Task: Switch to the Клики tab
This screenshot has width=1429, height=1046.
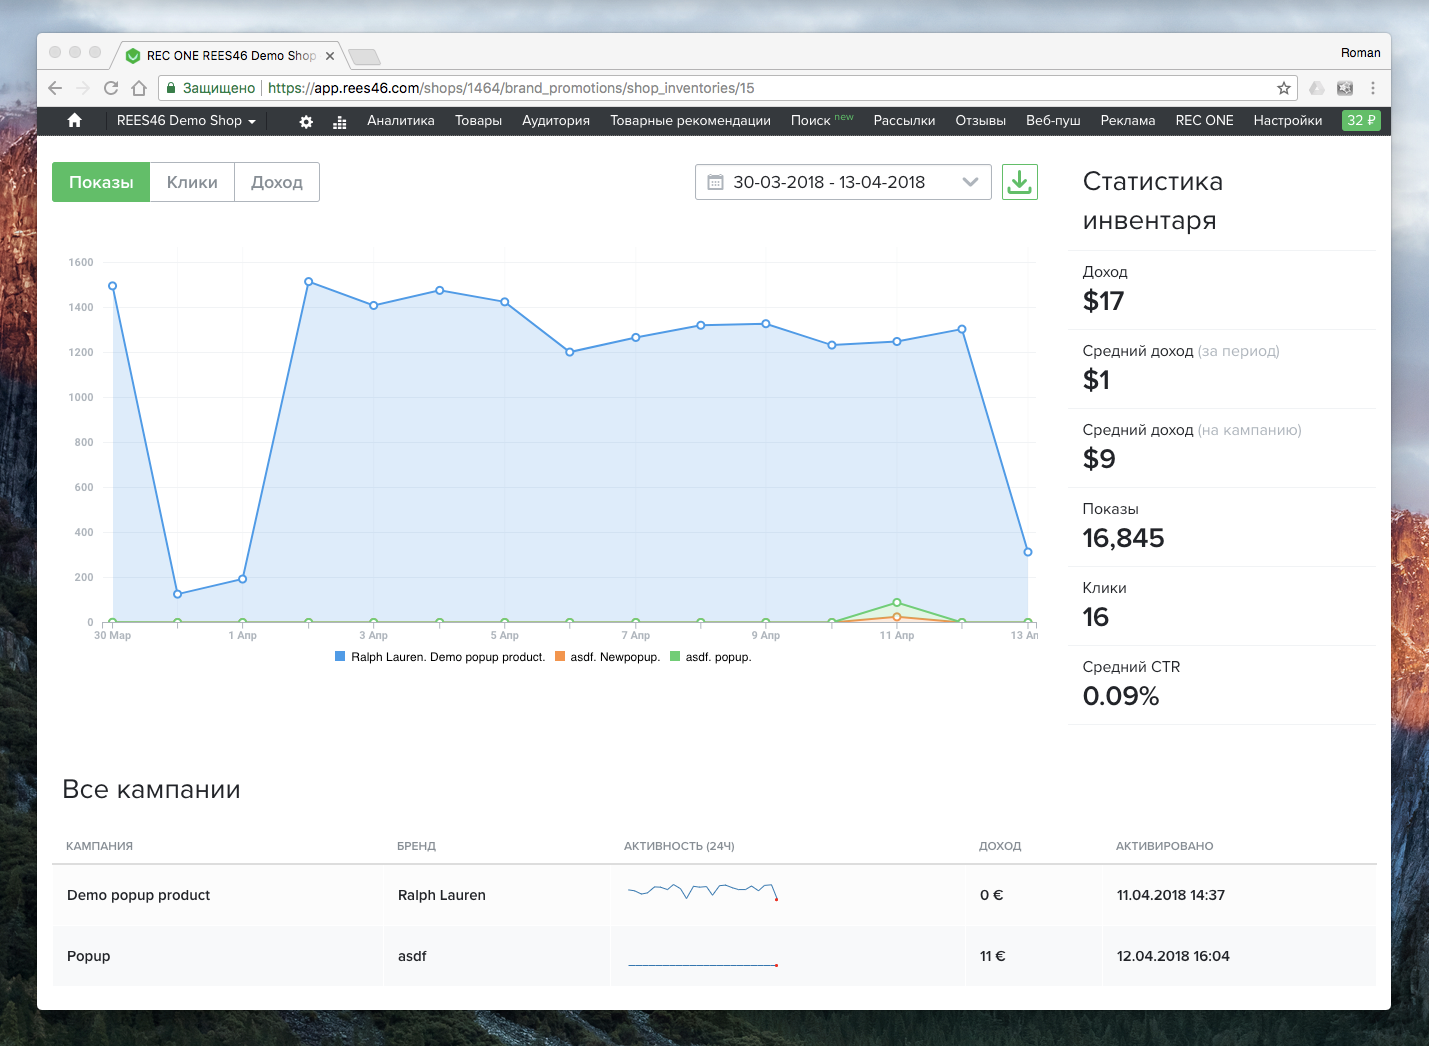Action: (192, 182)
